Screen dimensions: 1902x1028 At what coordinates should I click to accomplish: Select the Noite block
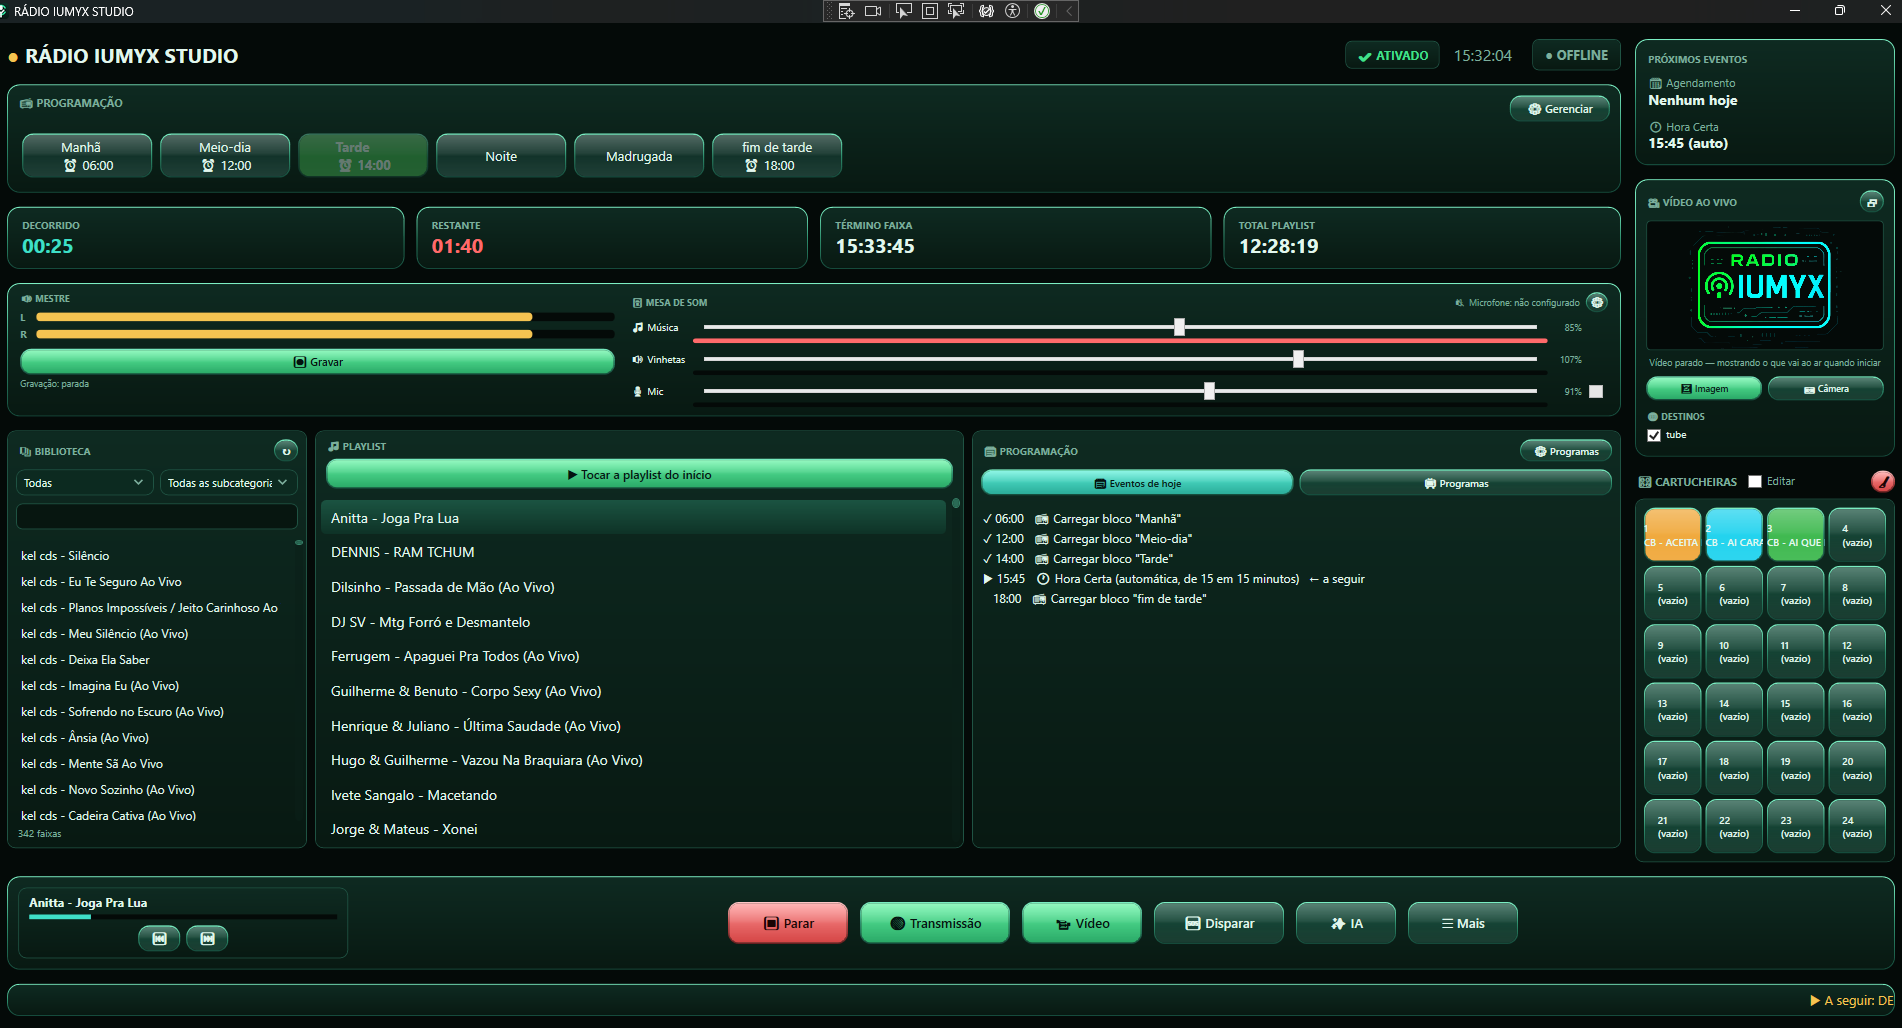501,155
